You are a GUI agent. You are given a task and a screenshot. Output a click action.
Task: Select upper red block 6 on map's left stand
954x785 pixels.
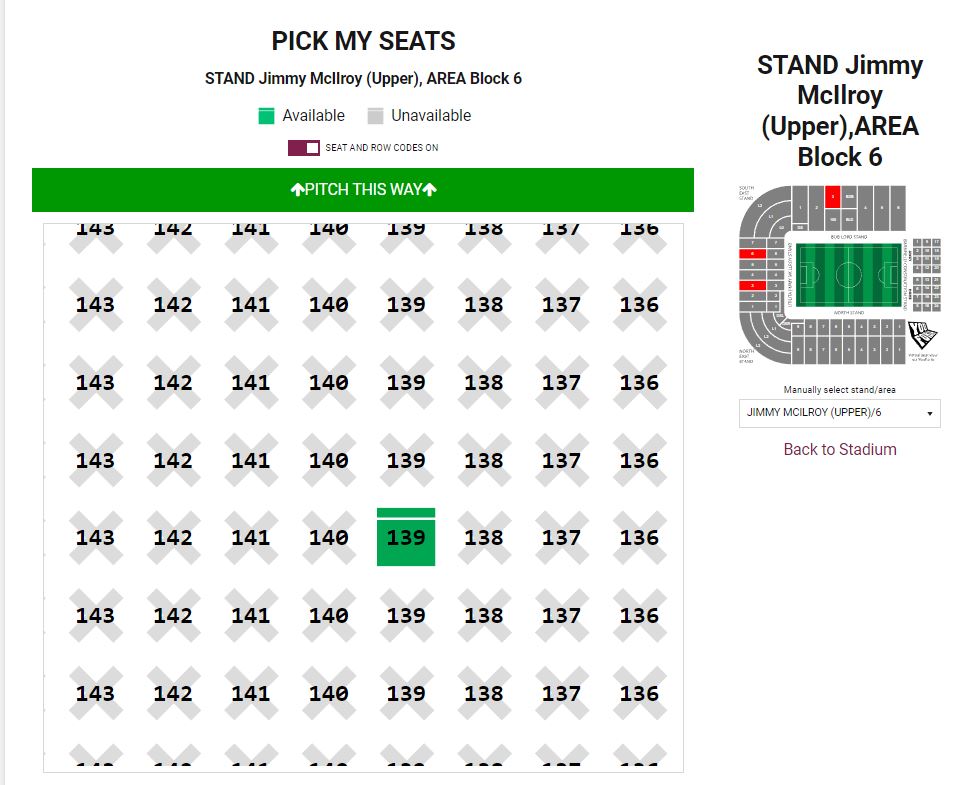point(752,254)
